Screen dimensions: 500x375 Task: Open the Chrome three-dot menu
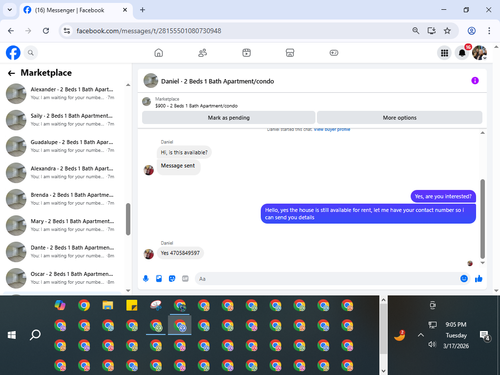coord(489,31)
